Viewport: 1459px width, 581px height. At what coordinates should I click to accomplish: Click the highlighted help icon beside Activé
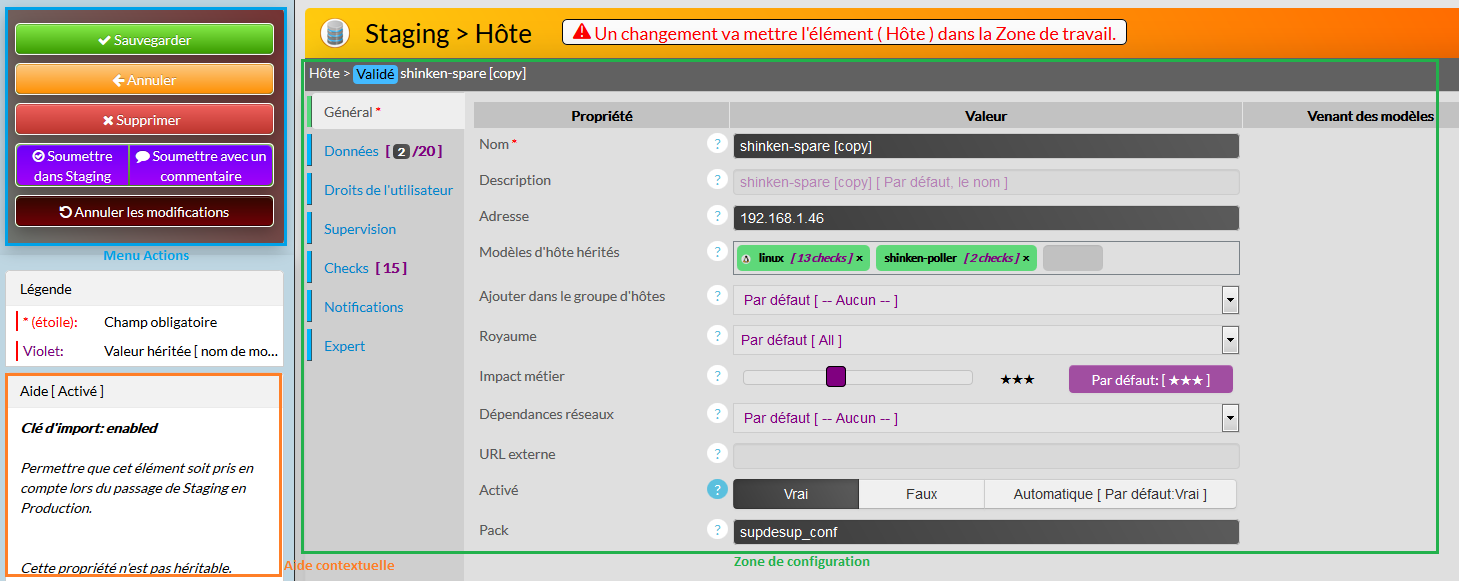click(x=716, y=490)
